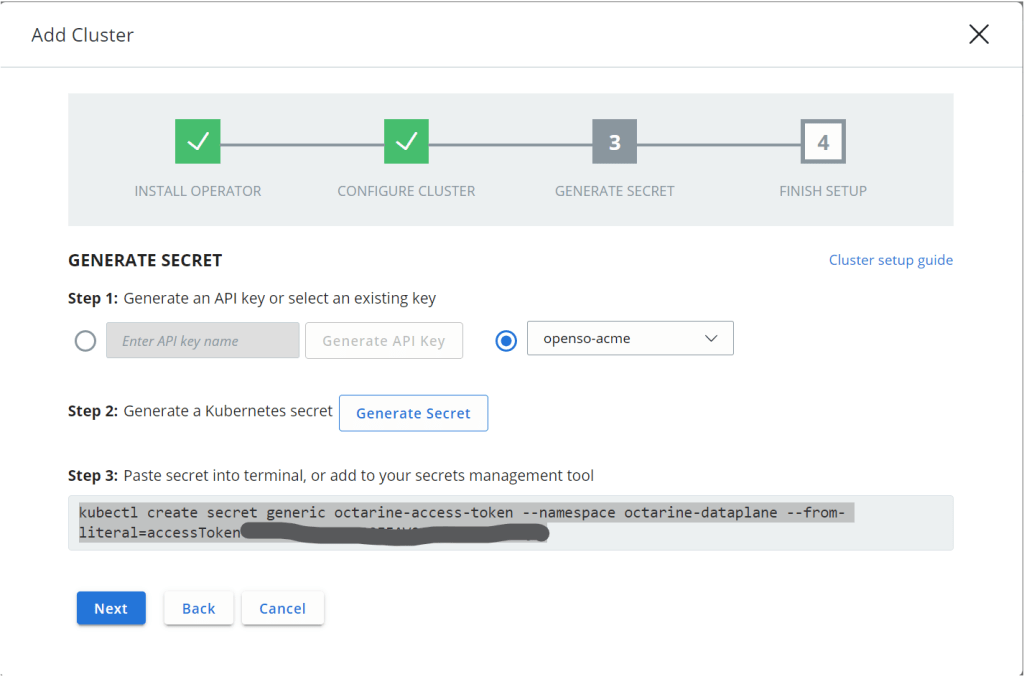Go to previous step with Back
This screenshot has height=679, width=1024.
(198, 608)
